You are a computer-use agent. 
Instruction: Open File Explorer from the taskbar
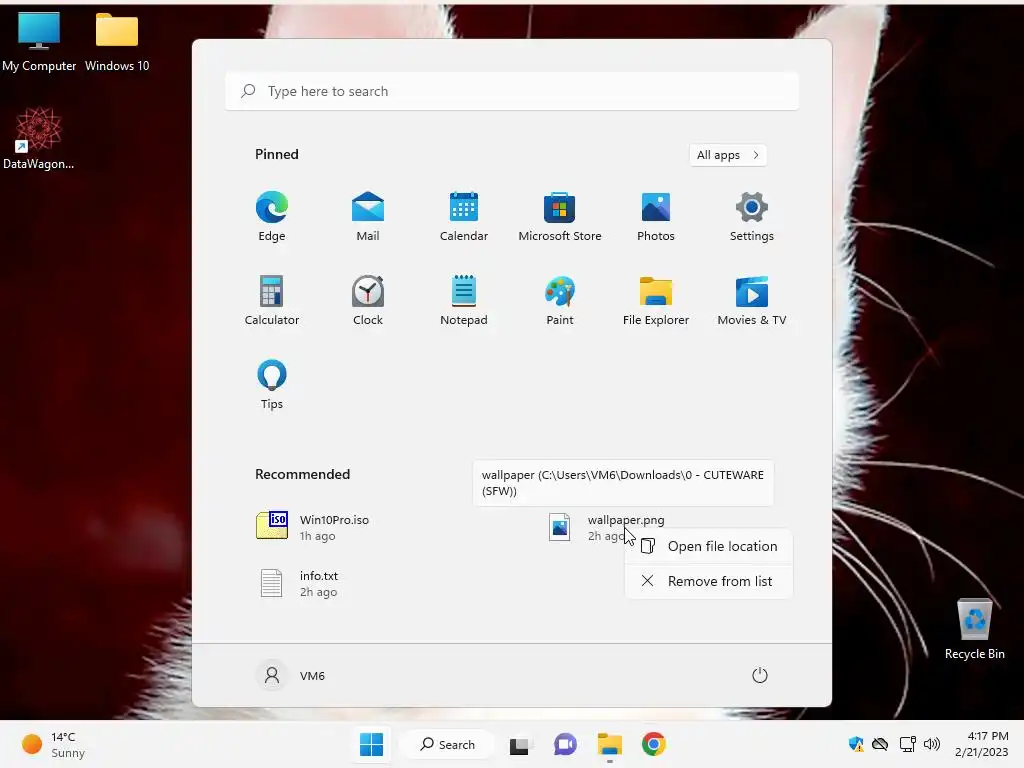tap(609, 744)
